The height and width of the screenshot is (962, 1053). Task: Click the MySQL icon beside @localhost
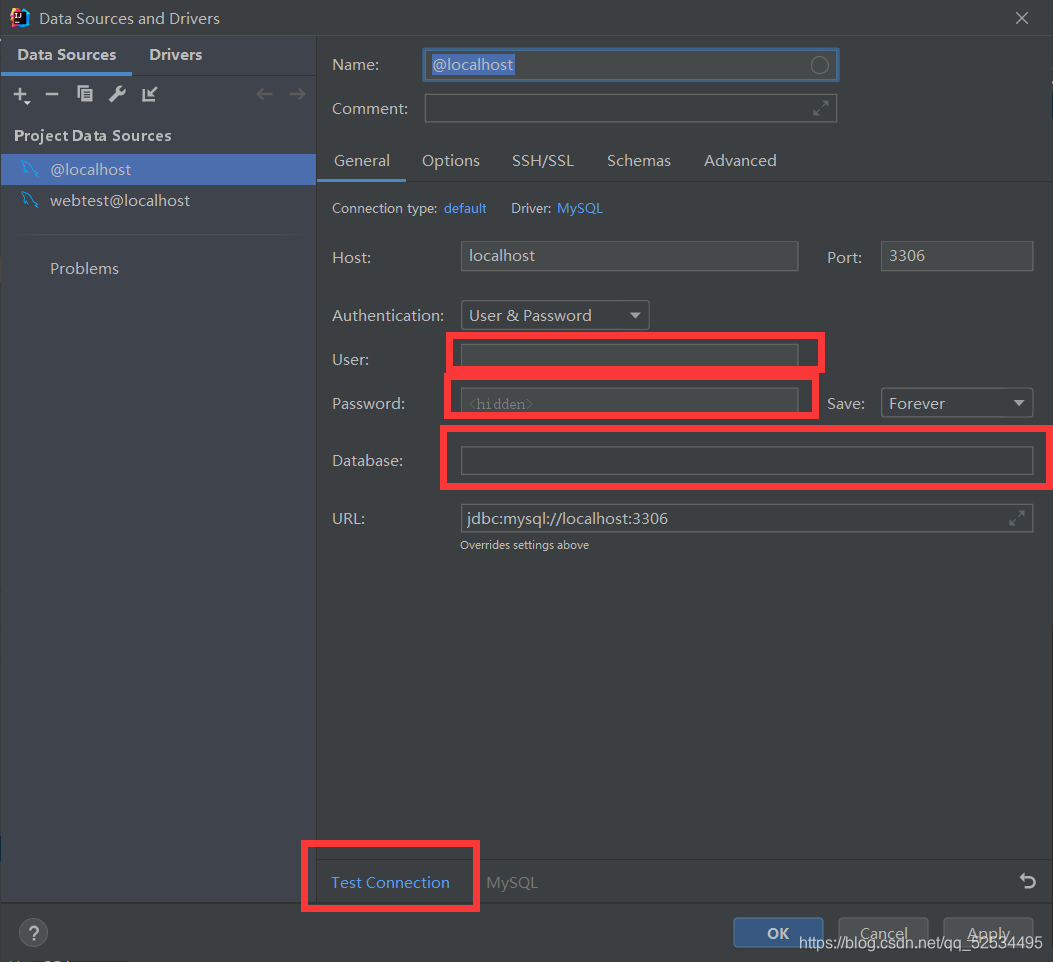(30, 169)
